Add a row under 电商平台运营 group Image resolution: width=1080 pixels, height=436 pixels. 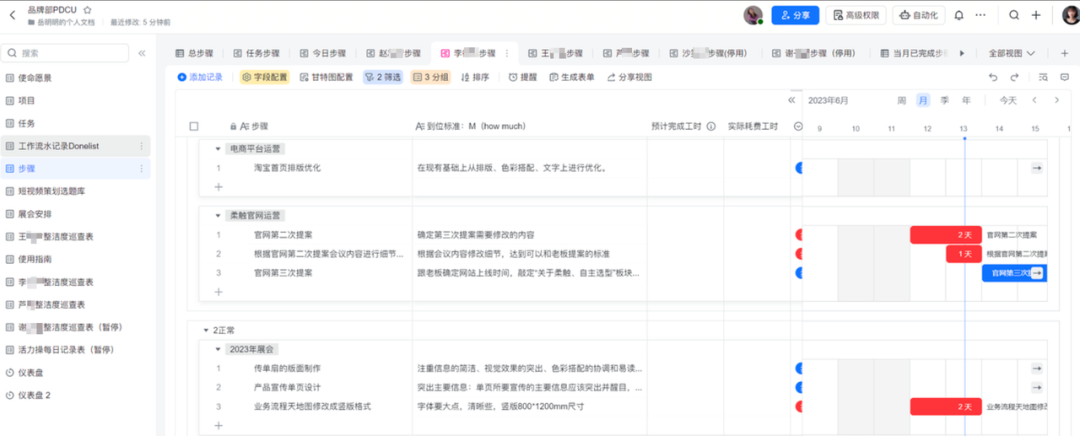(218, 186)
